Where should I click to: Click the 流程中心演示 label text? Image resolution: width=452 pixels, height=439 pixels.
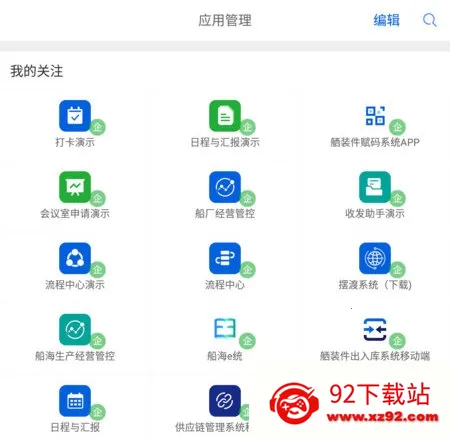75,285
